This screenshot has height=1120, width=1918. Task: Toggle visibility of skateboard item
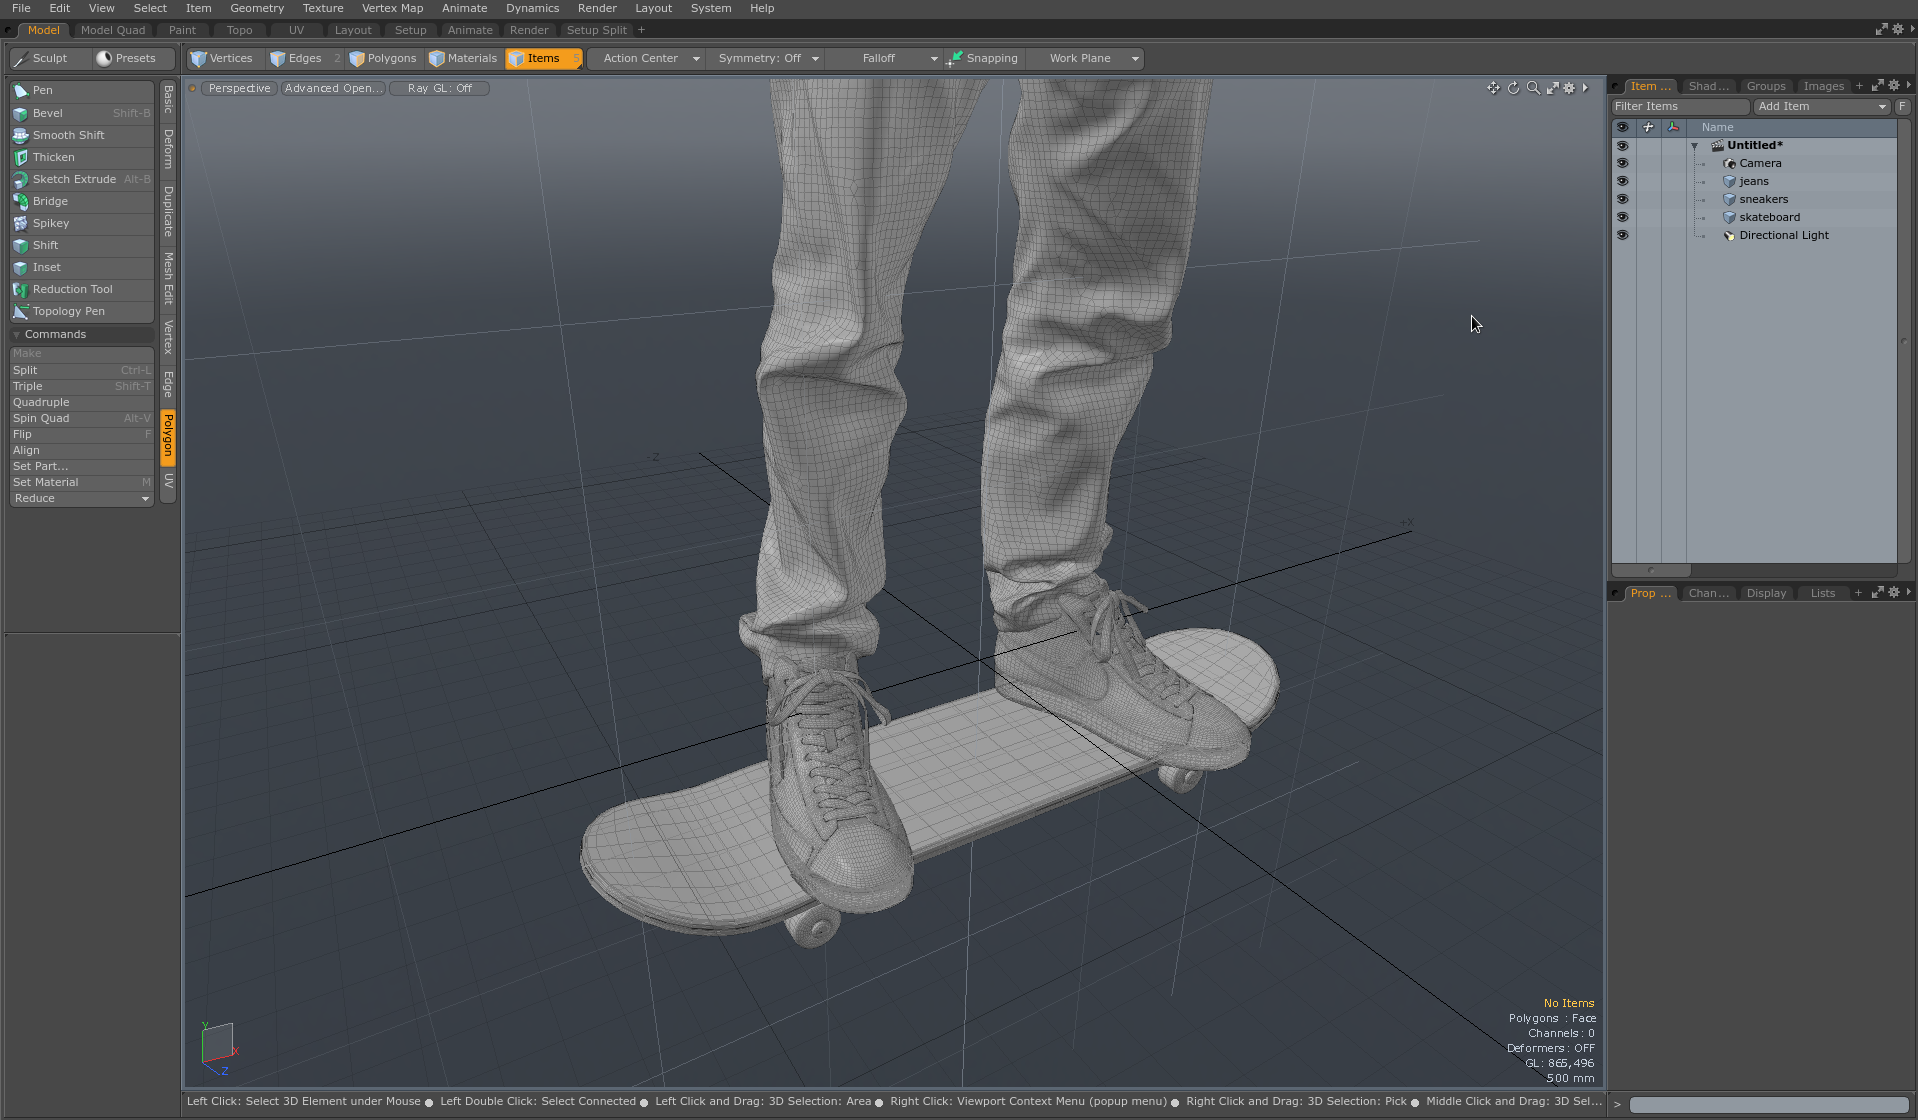click(x=1622, y=217)
